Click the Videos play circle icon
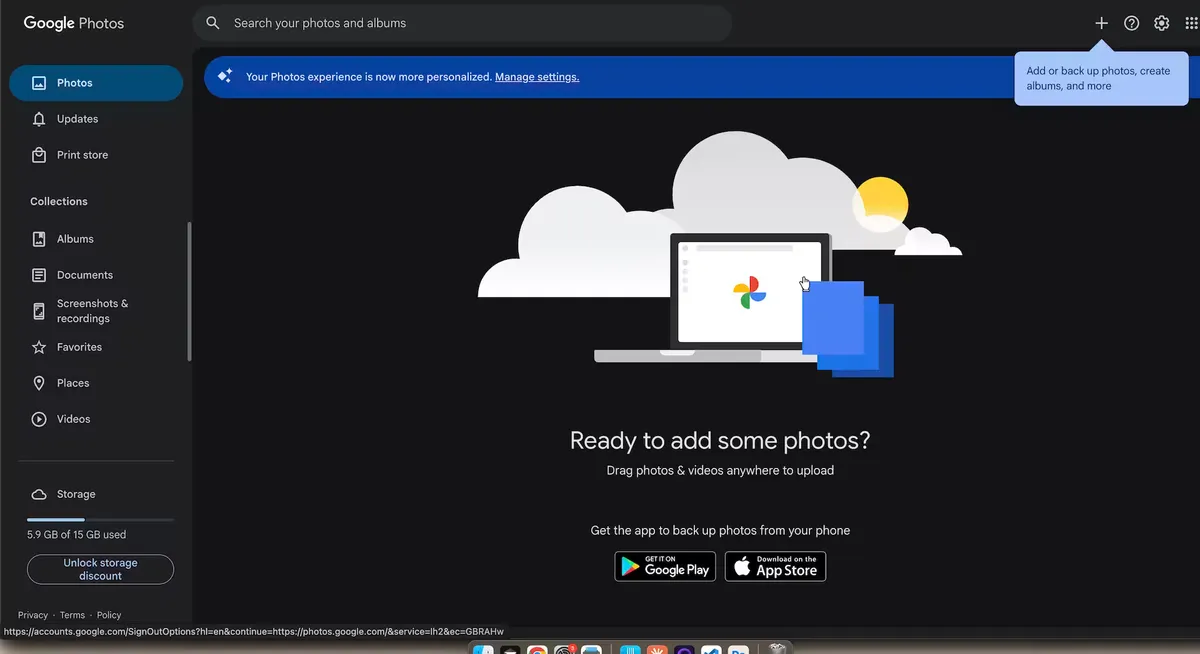Screen dimensions: 1200x654 pos(39,419)
